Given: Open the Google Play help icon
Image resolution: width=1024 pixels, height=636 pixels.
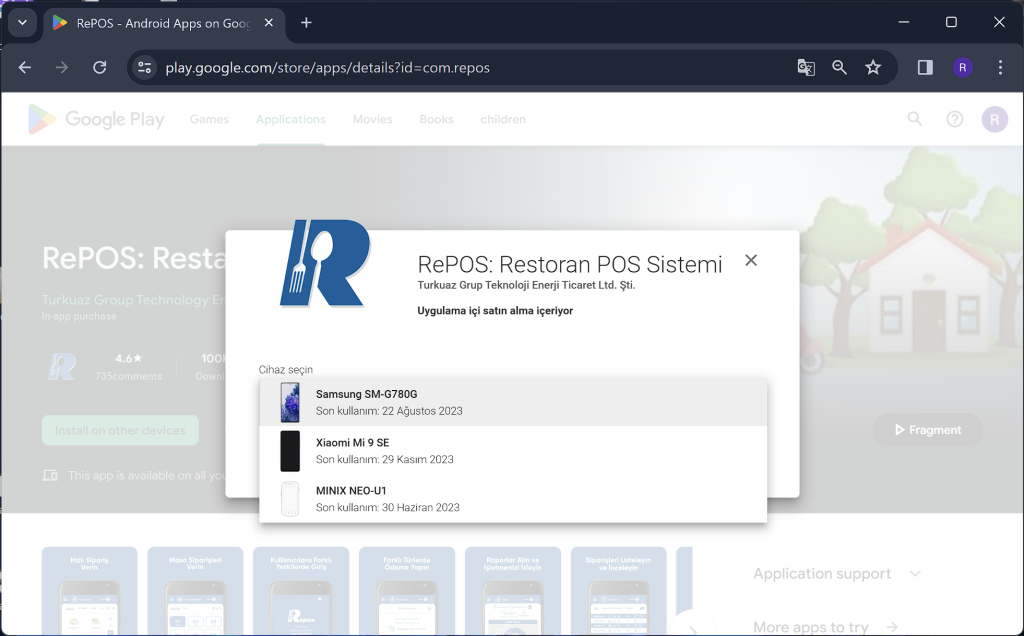Looking at the screenshot, I should (954, 119).
